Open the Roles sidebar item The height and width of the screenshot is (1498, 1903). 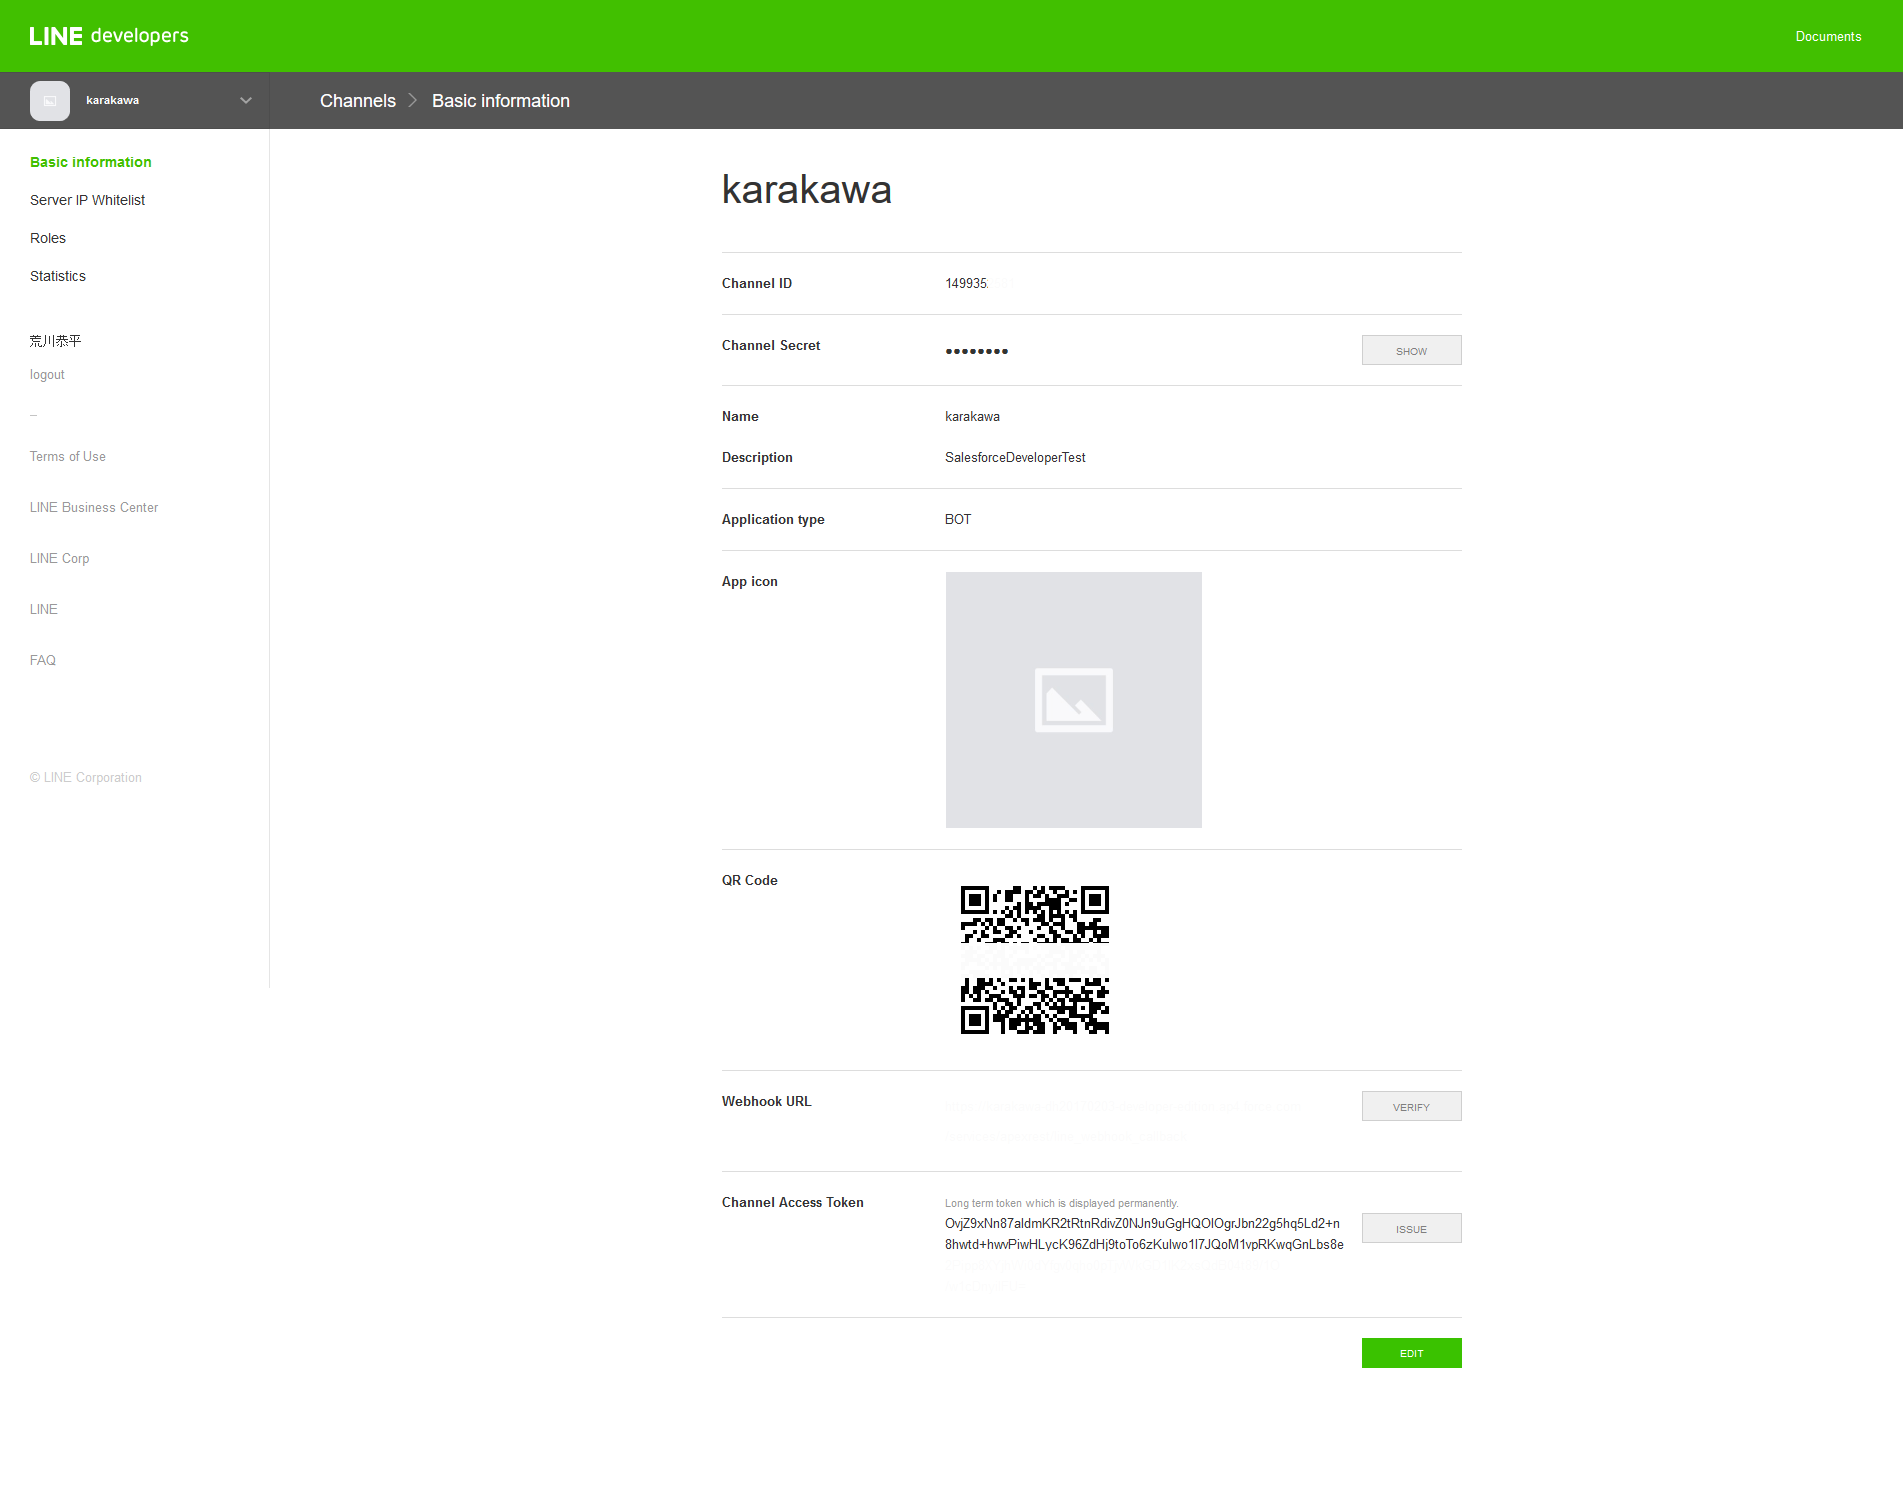pyautogui.click(x=48, y=238)
